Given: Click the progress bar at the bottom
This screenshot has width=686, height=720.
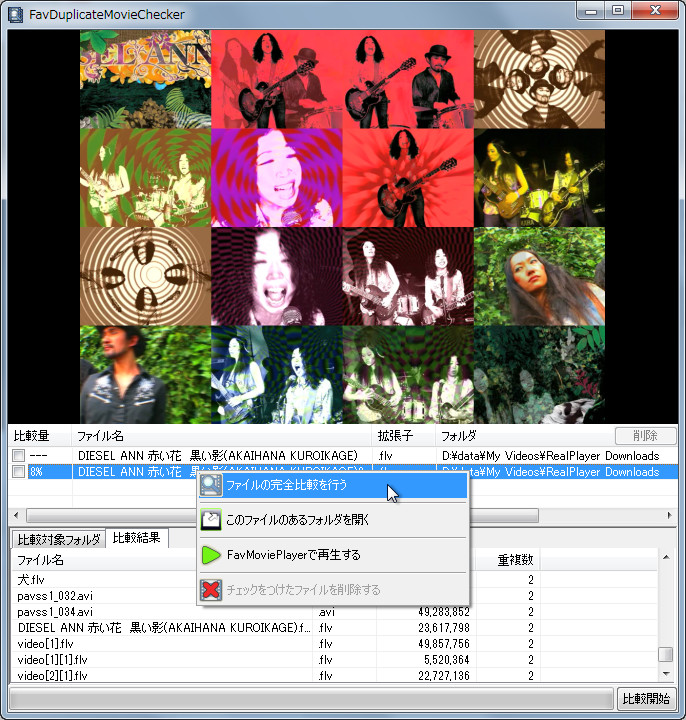Looking at the screenshot, I should 311,699.
